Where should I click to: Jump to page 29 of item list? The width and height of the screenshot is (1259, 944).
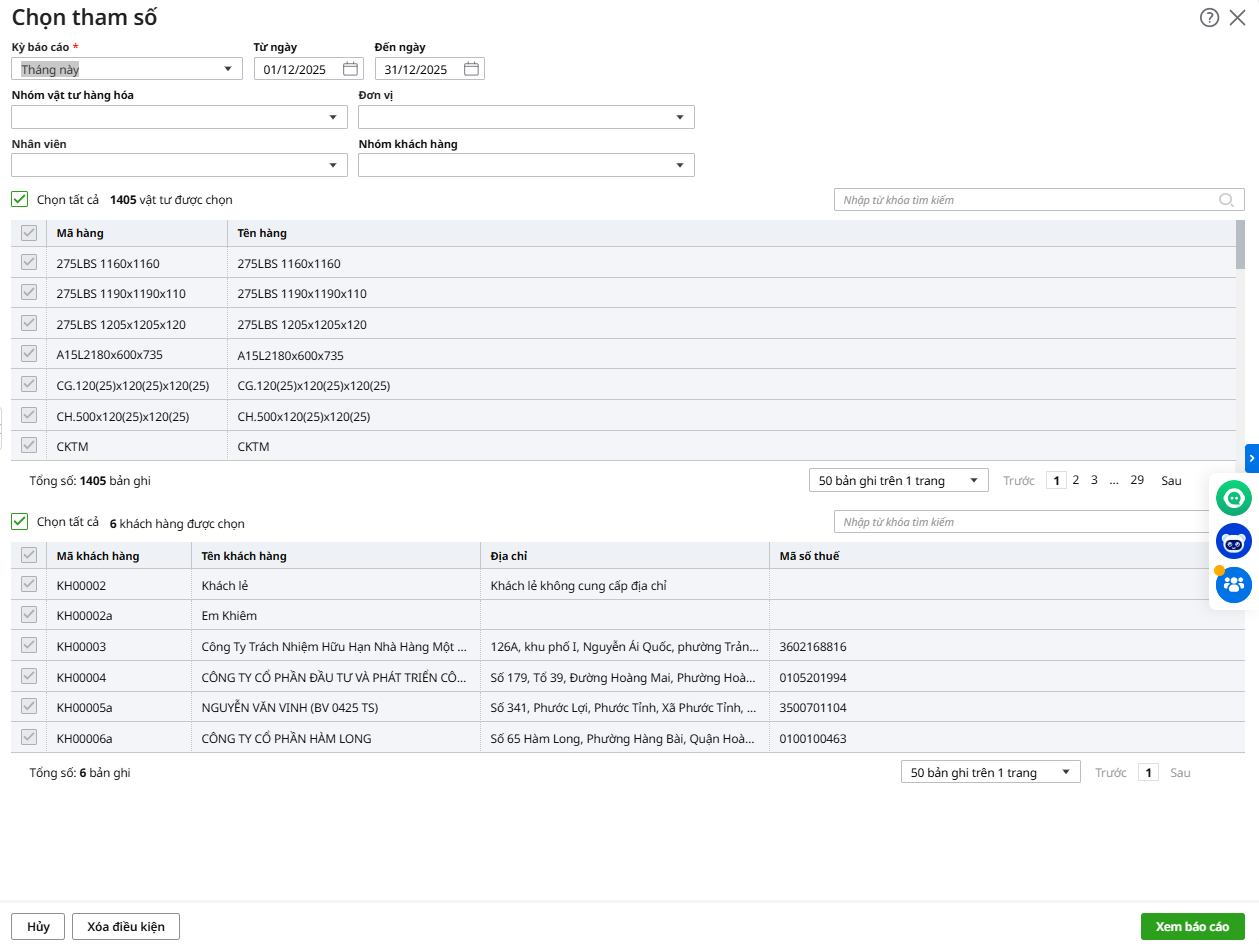[1137, 480]
